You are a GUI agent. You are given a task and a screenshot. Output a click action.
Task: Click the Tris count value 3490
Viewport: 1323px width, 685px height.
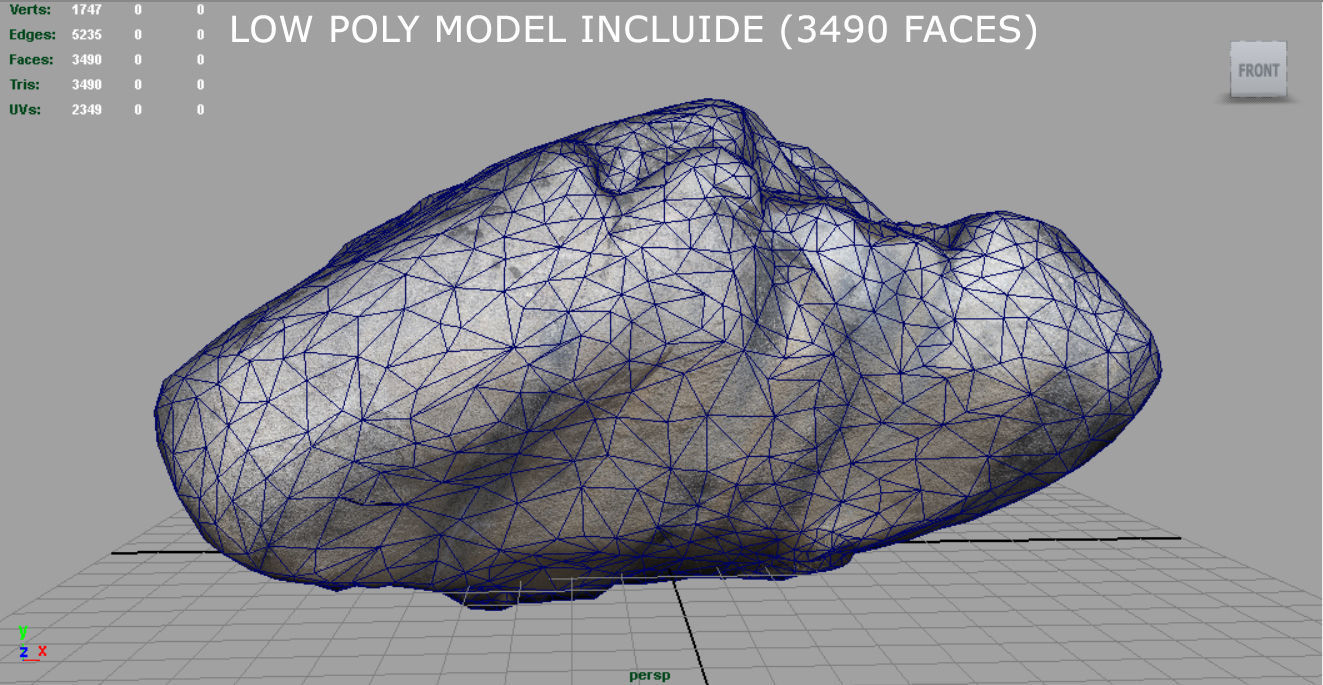coord(86,84)
